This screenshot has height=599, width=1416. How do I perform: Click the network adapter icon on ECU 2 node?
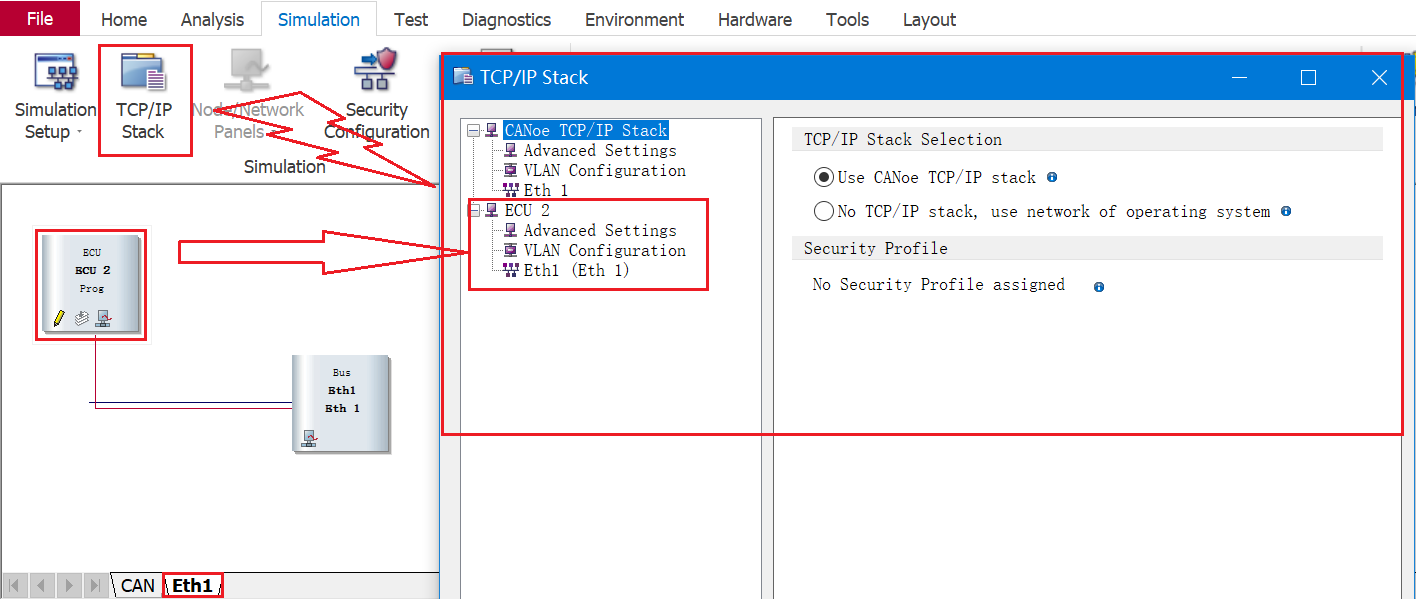click(x=104, y=319)
